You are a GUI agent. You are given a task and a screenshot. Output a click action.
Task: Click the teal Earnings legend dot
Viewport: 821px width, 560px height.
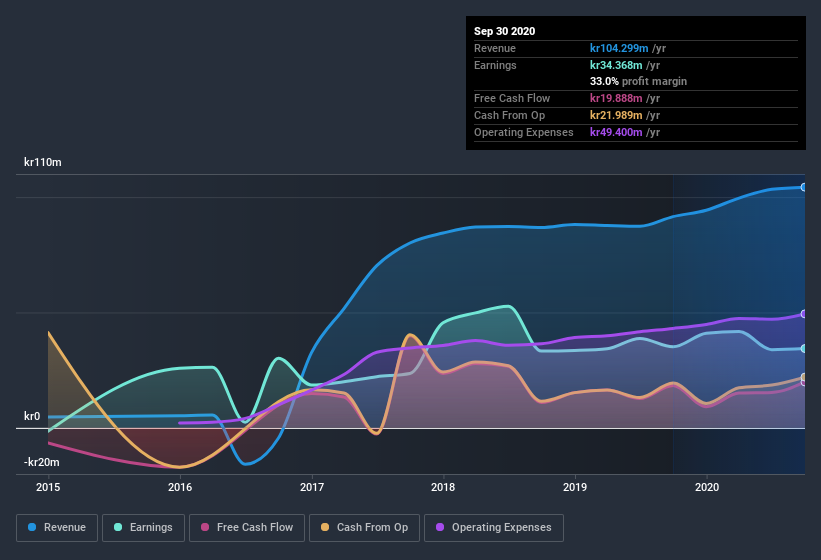tap(118, 527)
